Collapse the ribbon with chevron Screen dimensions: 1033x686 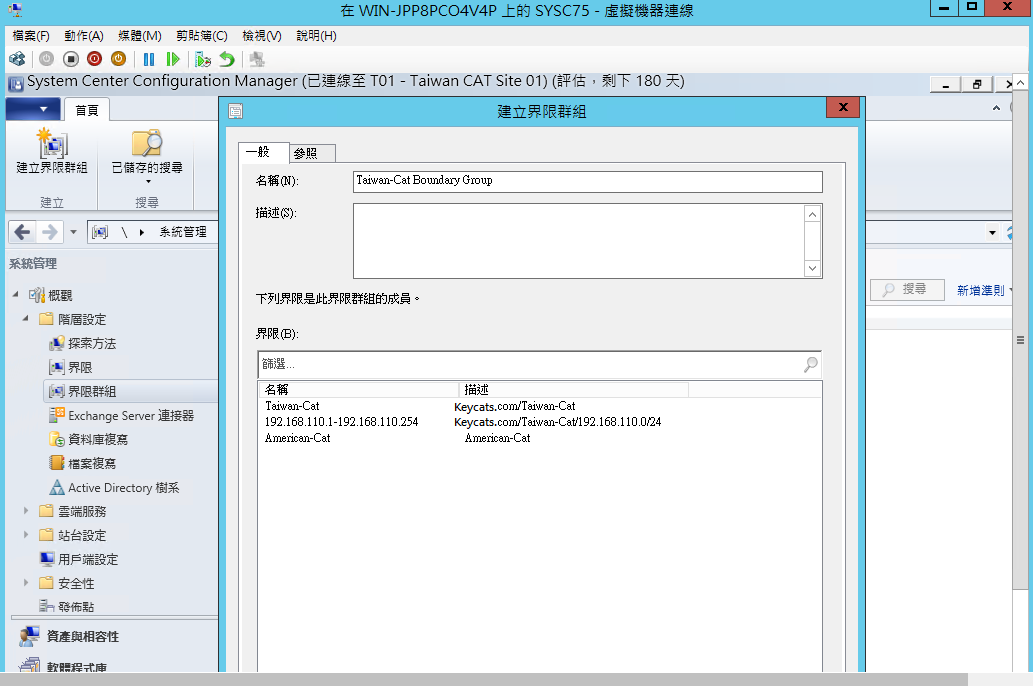[x=996, y=107]
